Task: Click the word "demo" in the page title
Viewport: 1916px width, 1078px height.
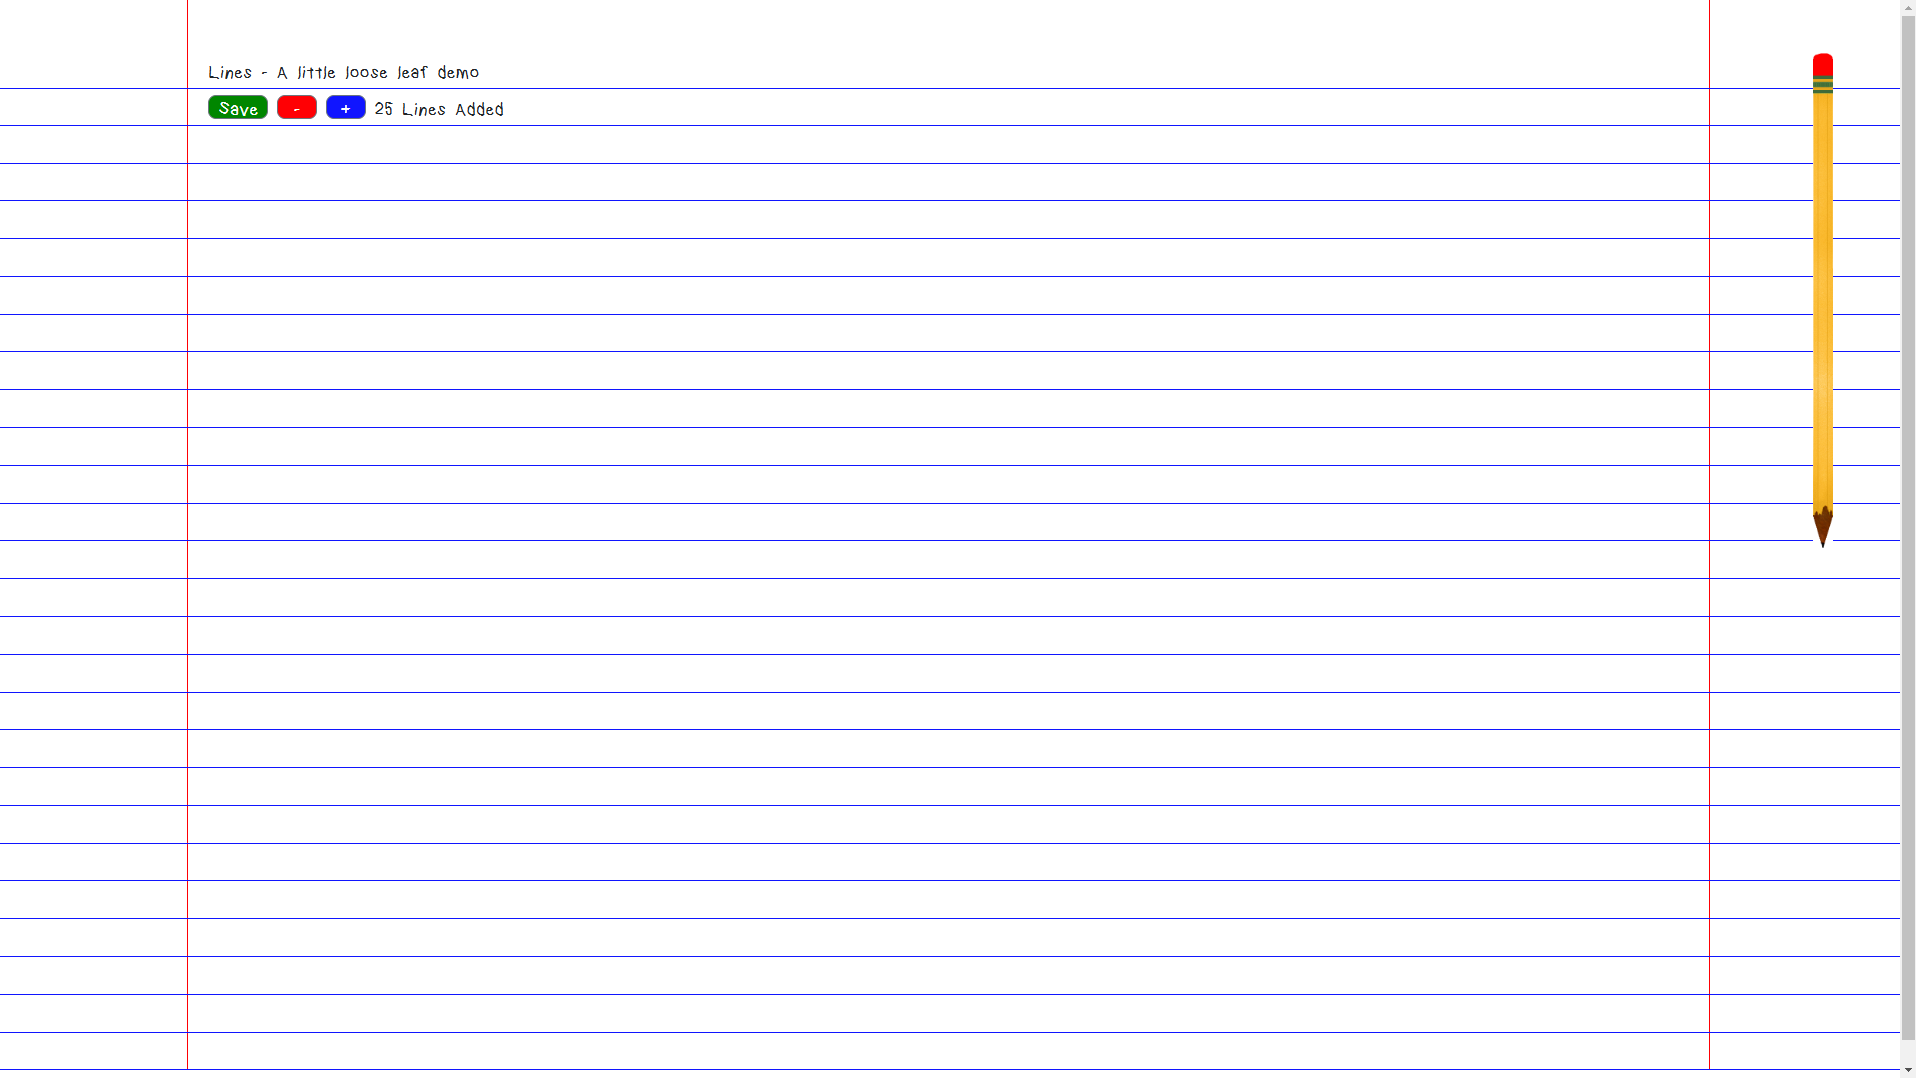Action: point(458,72)
